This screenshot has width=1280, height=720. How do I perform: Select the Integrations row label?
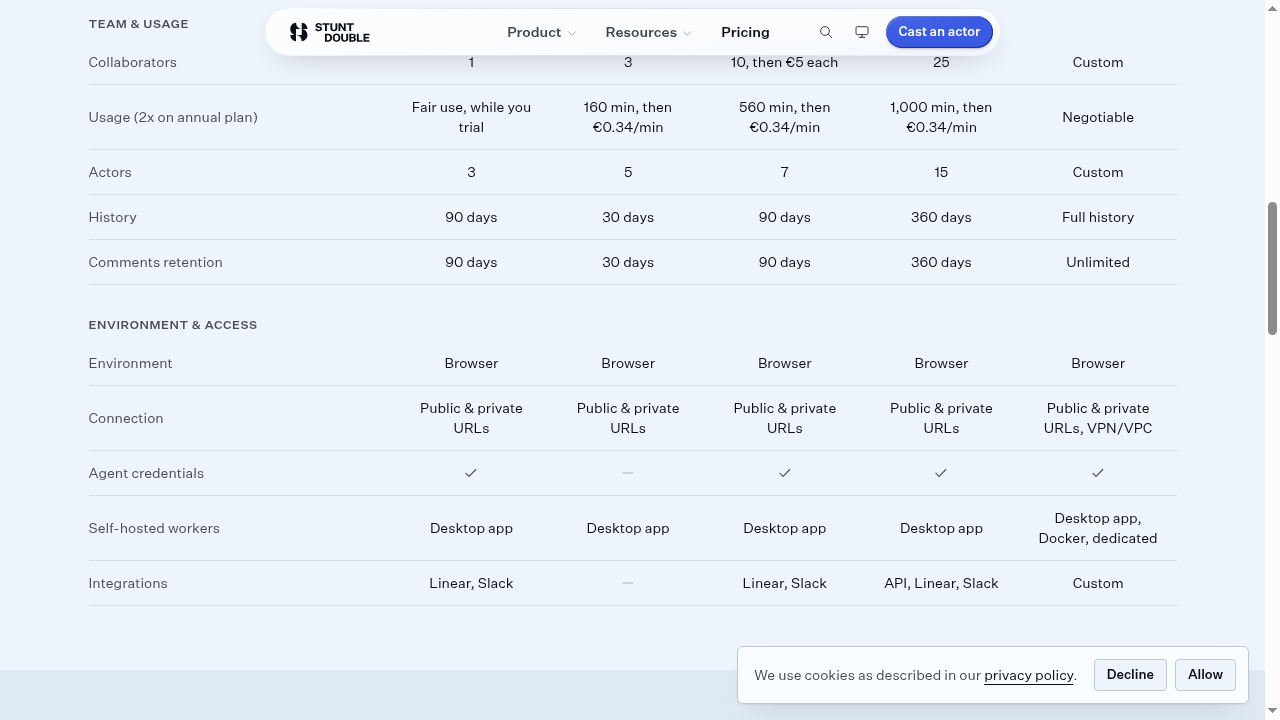[128, 583]
